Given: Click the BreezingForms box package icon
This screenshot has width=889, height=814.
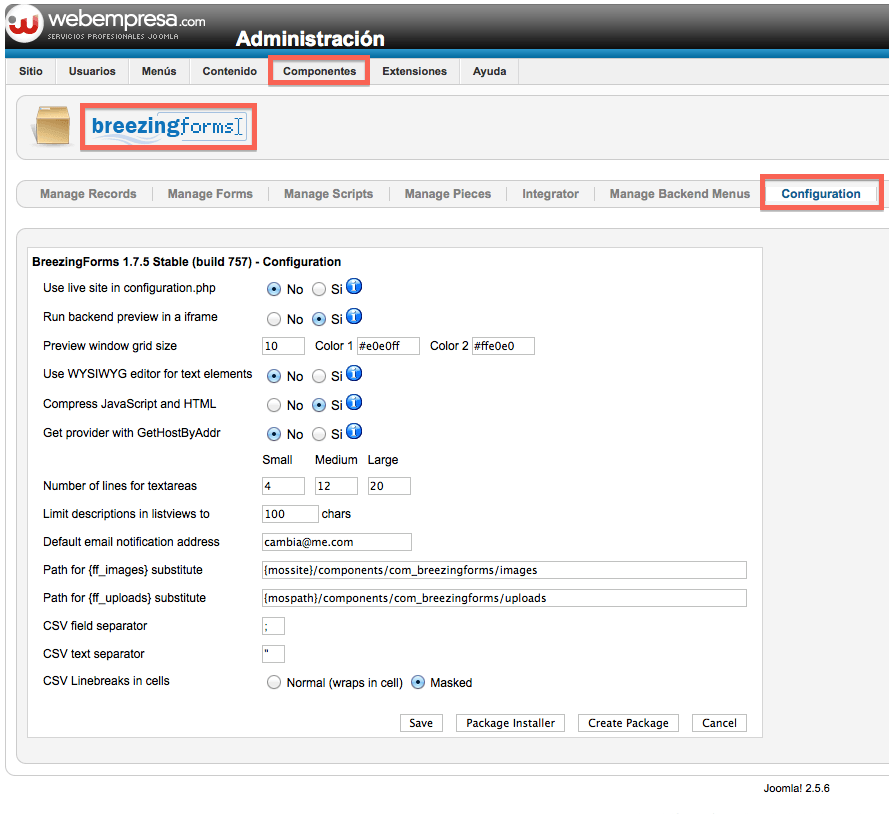Looking at the screenshot, I should click(52, 125).
